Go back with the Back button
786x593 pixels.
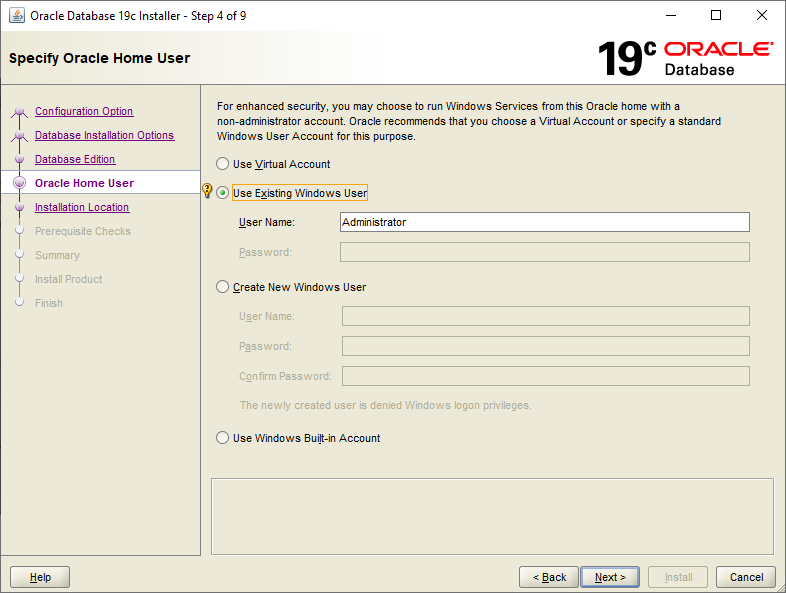pyautogui.click(x=549, y=577)
